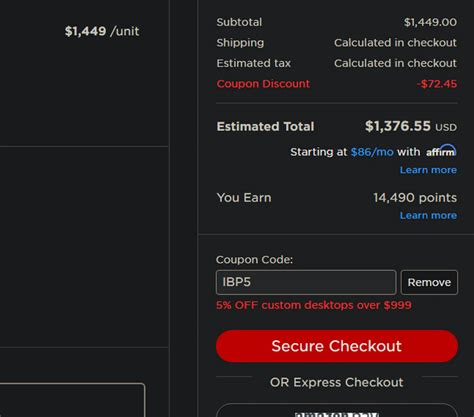
Task: Click Shipping's Calculated in checkout text
Action: tap(395, 43)
